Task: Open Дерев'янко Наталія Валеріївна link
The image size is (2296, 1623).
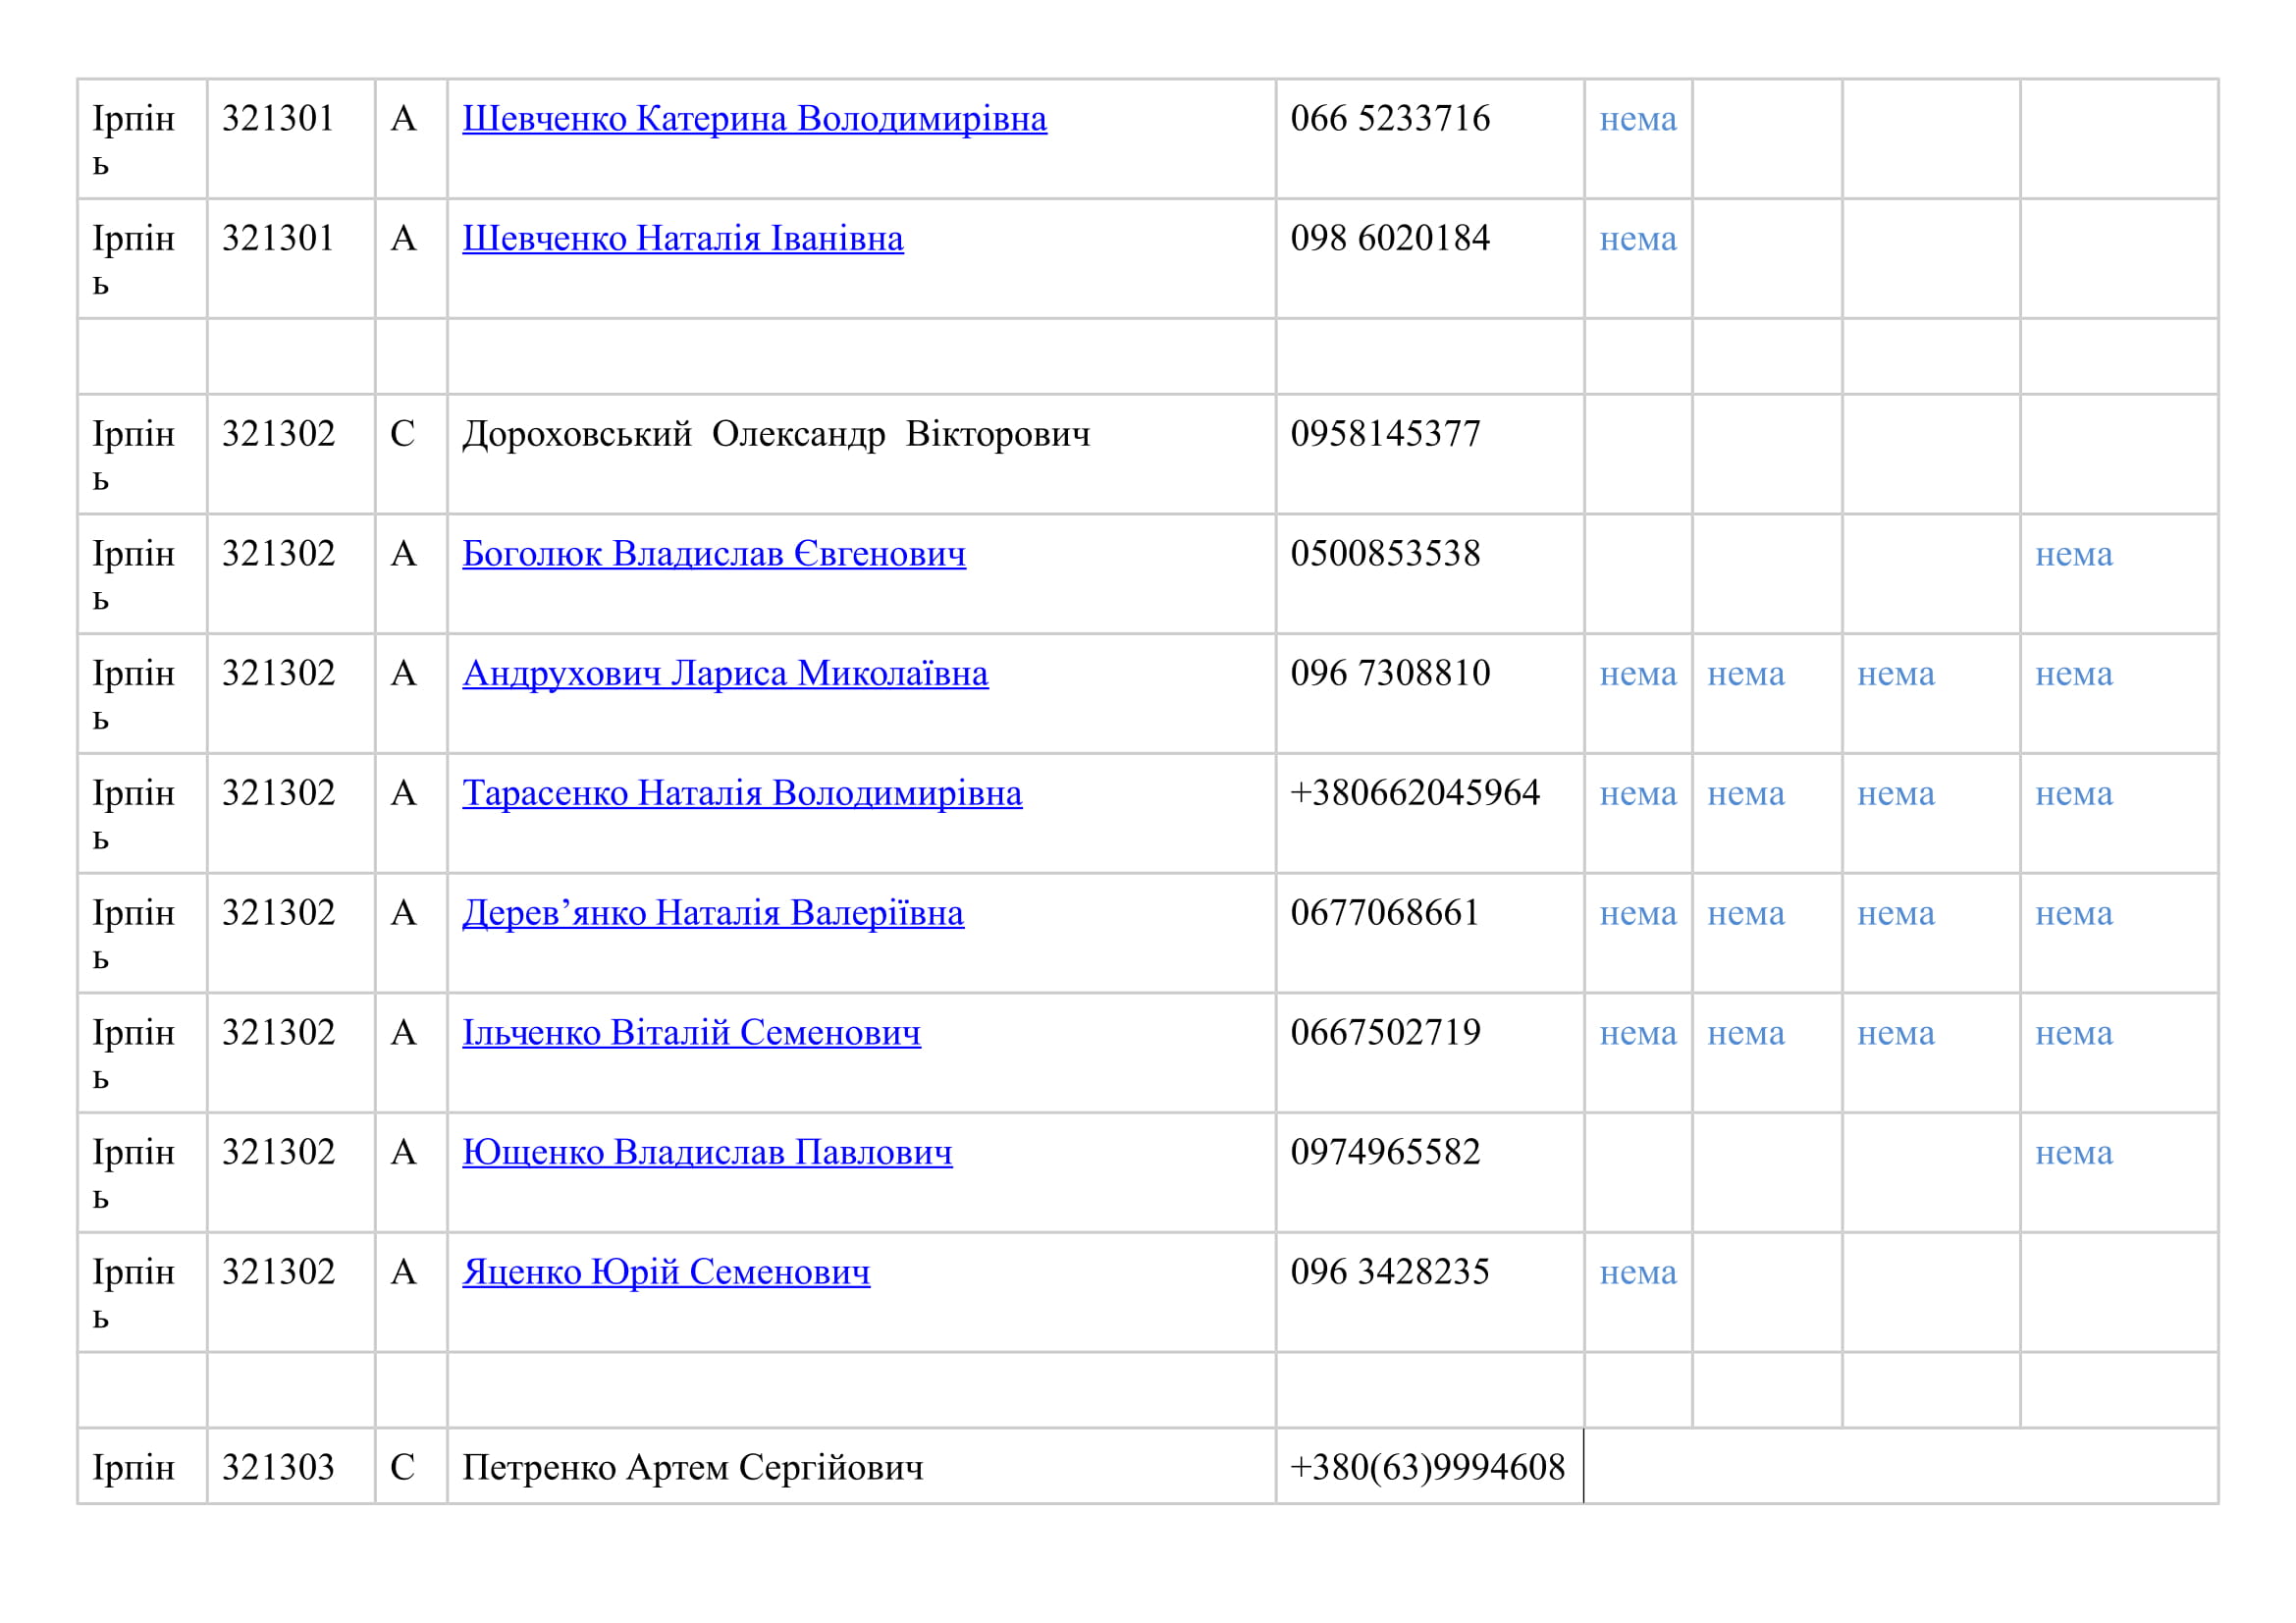Action: 712,914
